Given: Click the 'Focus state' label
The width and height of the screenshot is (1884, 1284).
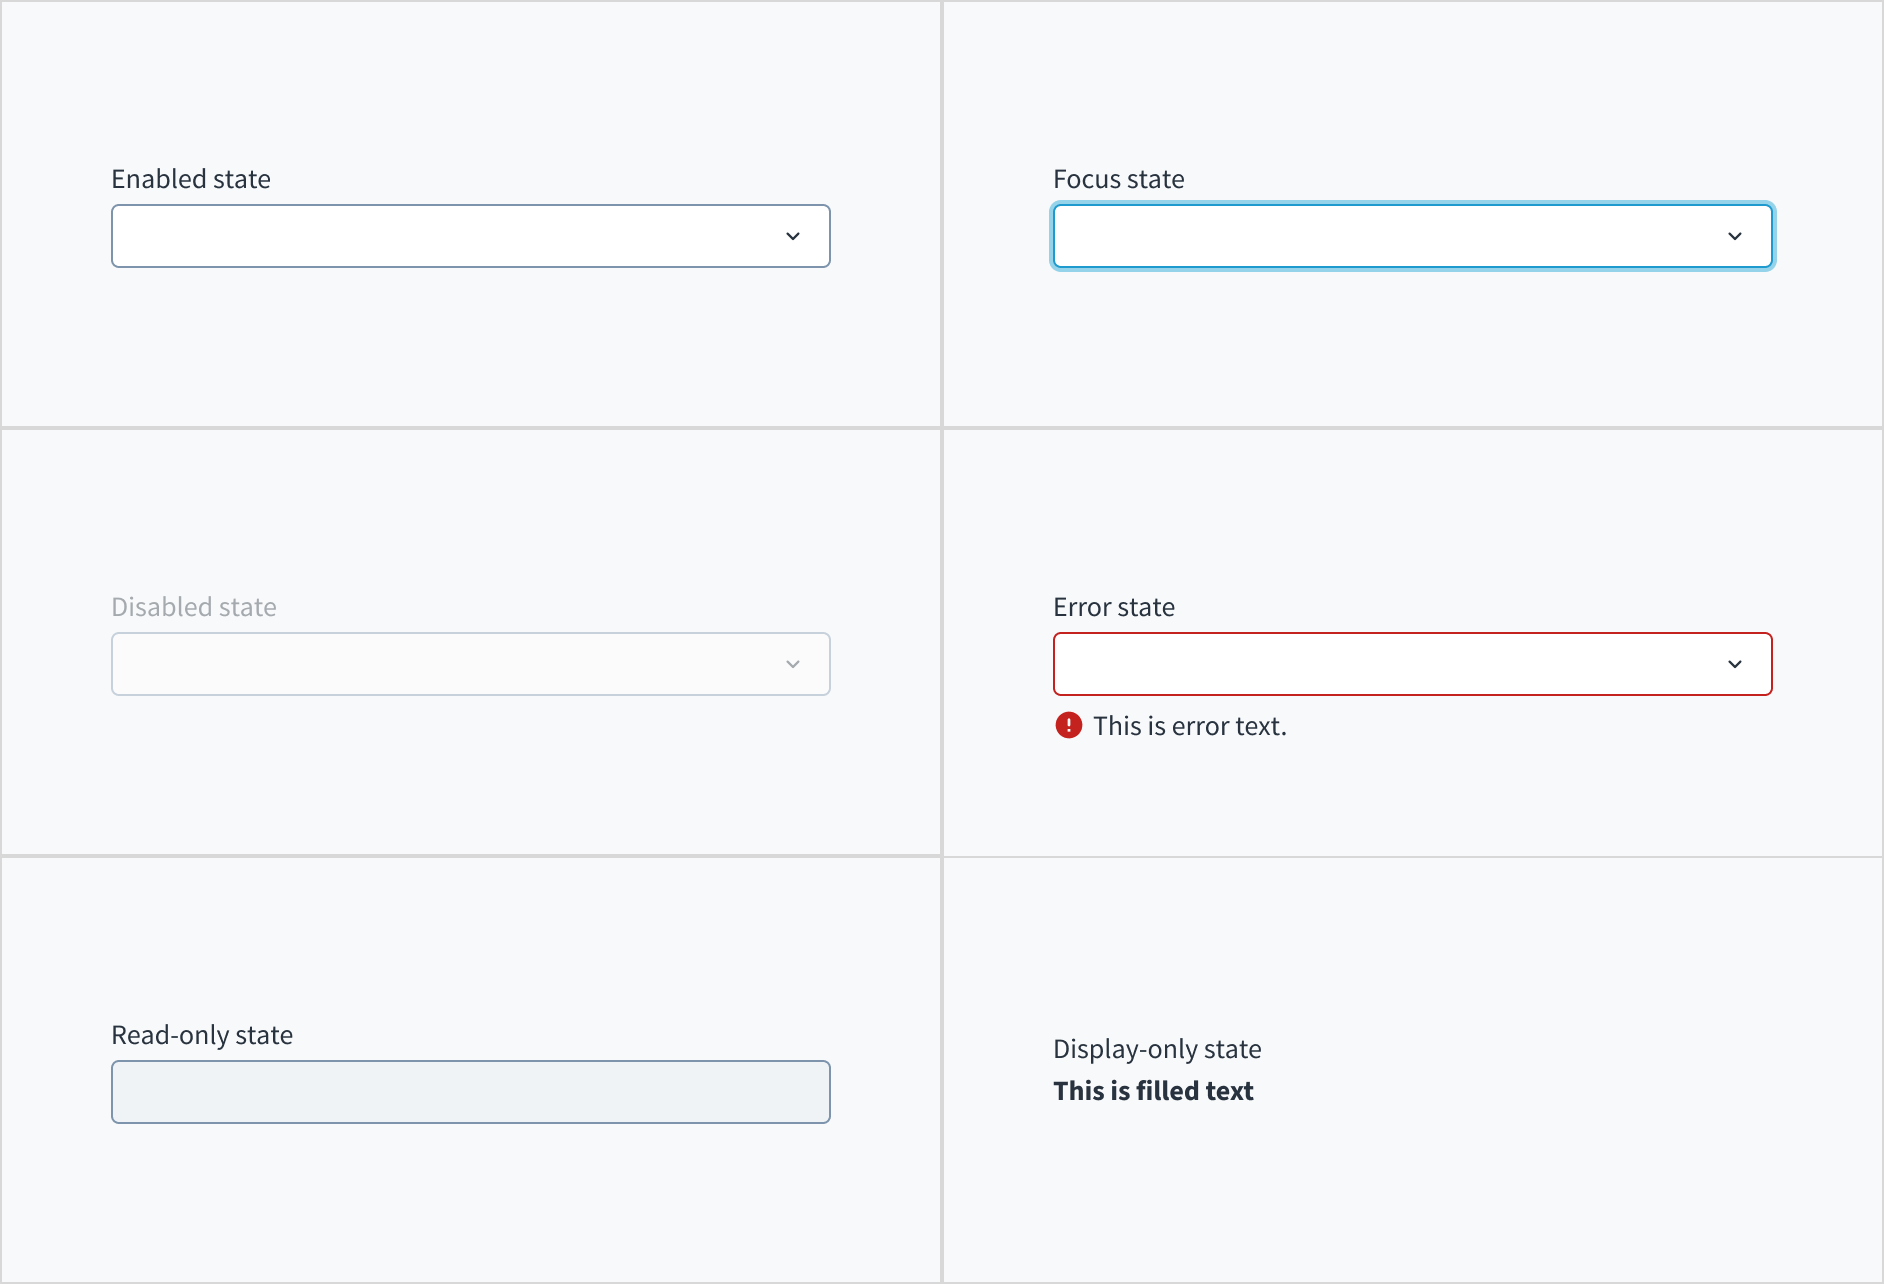Looking at the screenshot, I should pyautogui.click(x=1118, y=178).
